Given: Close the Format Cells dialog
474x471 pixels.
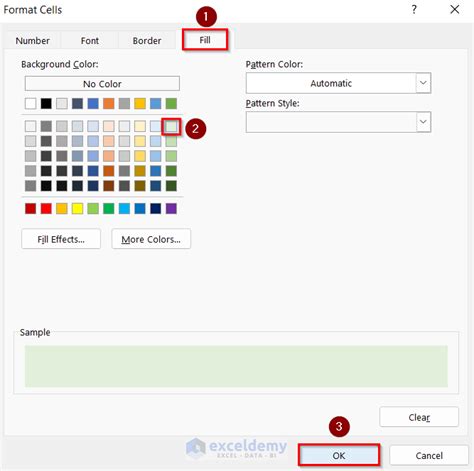Looking at the screenshot, I should click(x=455, y=9).
